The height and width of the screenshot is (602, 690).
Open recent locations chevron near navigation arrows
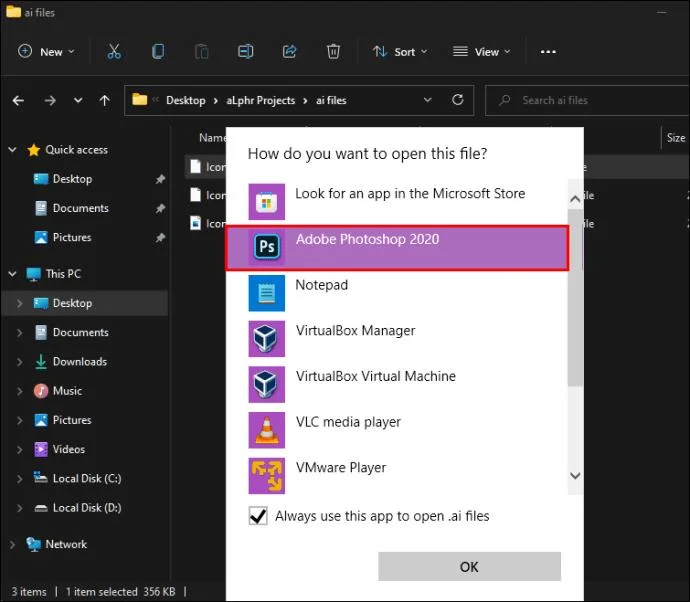pos(78,101)
